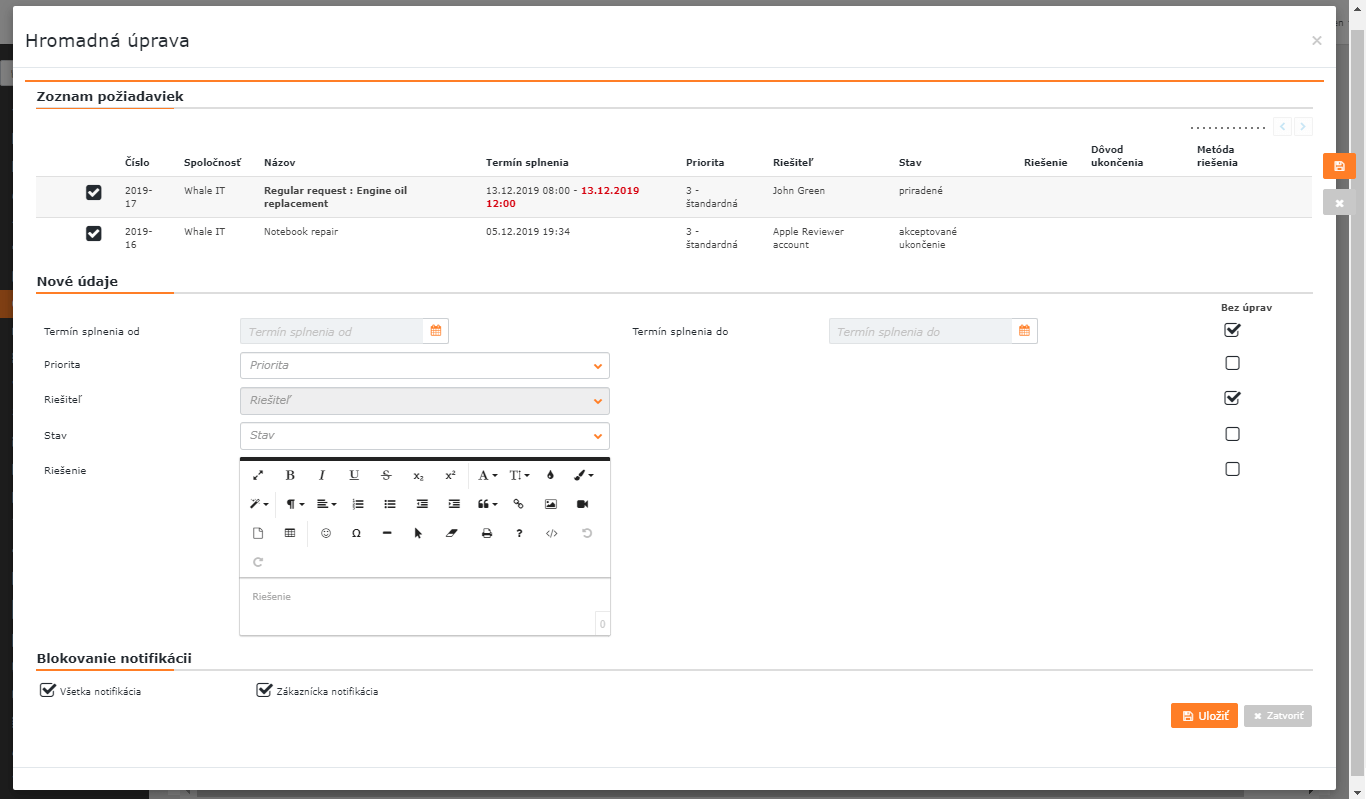Image resolution: width=1366 pixels, height=799 pixels.
Task: Toggle fullscreen mode in the Riešenie editor
Action: [258, 476]
